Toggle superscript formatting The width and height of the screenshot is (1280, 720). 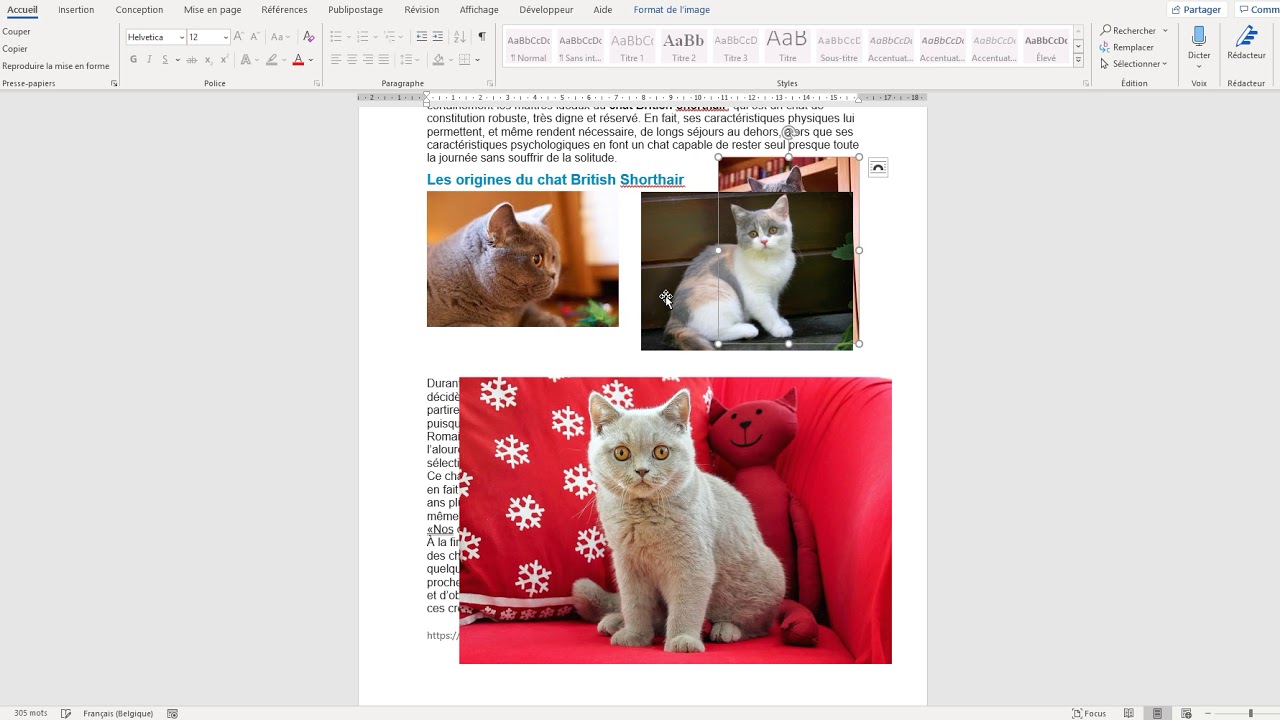tap(224, 60)
